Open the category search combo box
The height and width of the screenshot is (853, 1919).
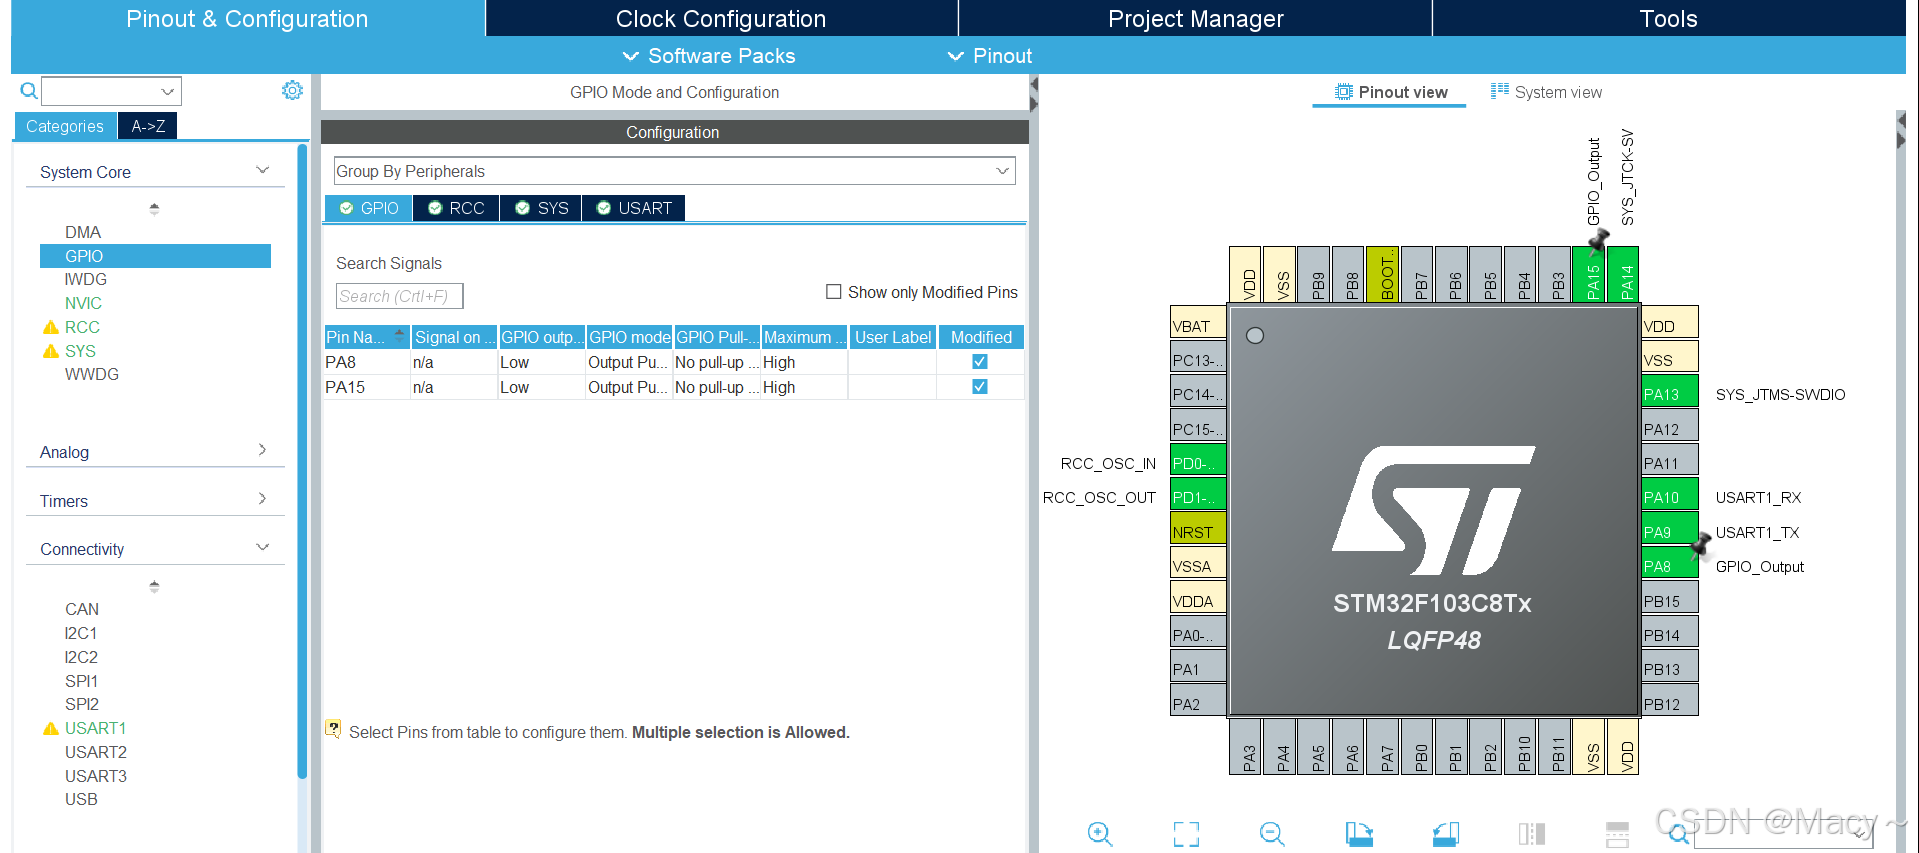point(111,91)
